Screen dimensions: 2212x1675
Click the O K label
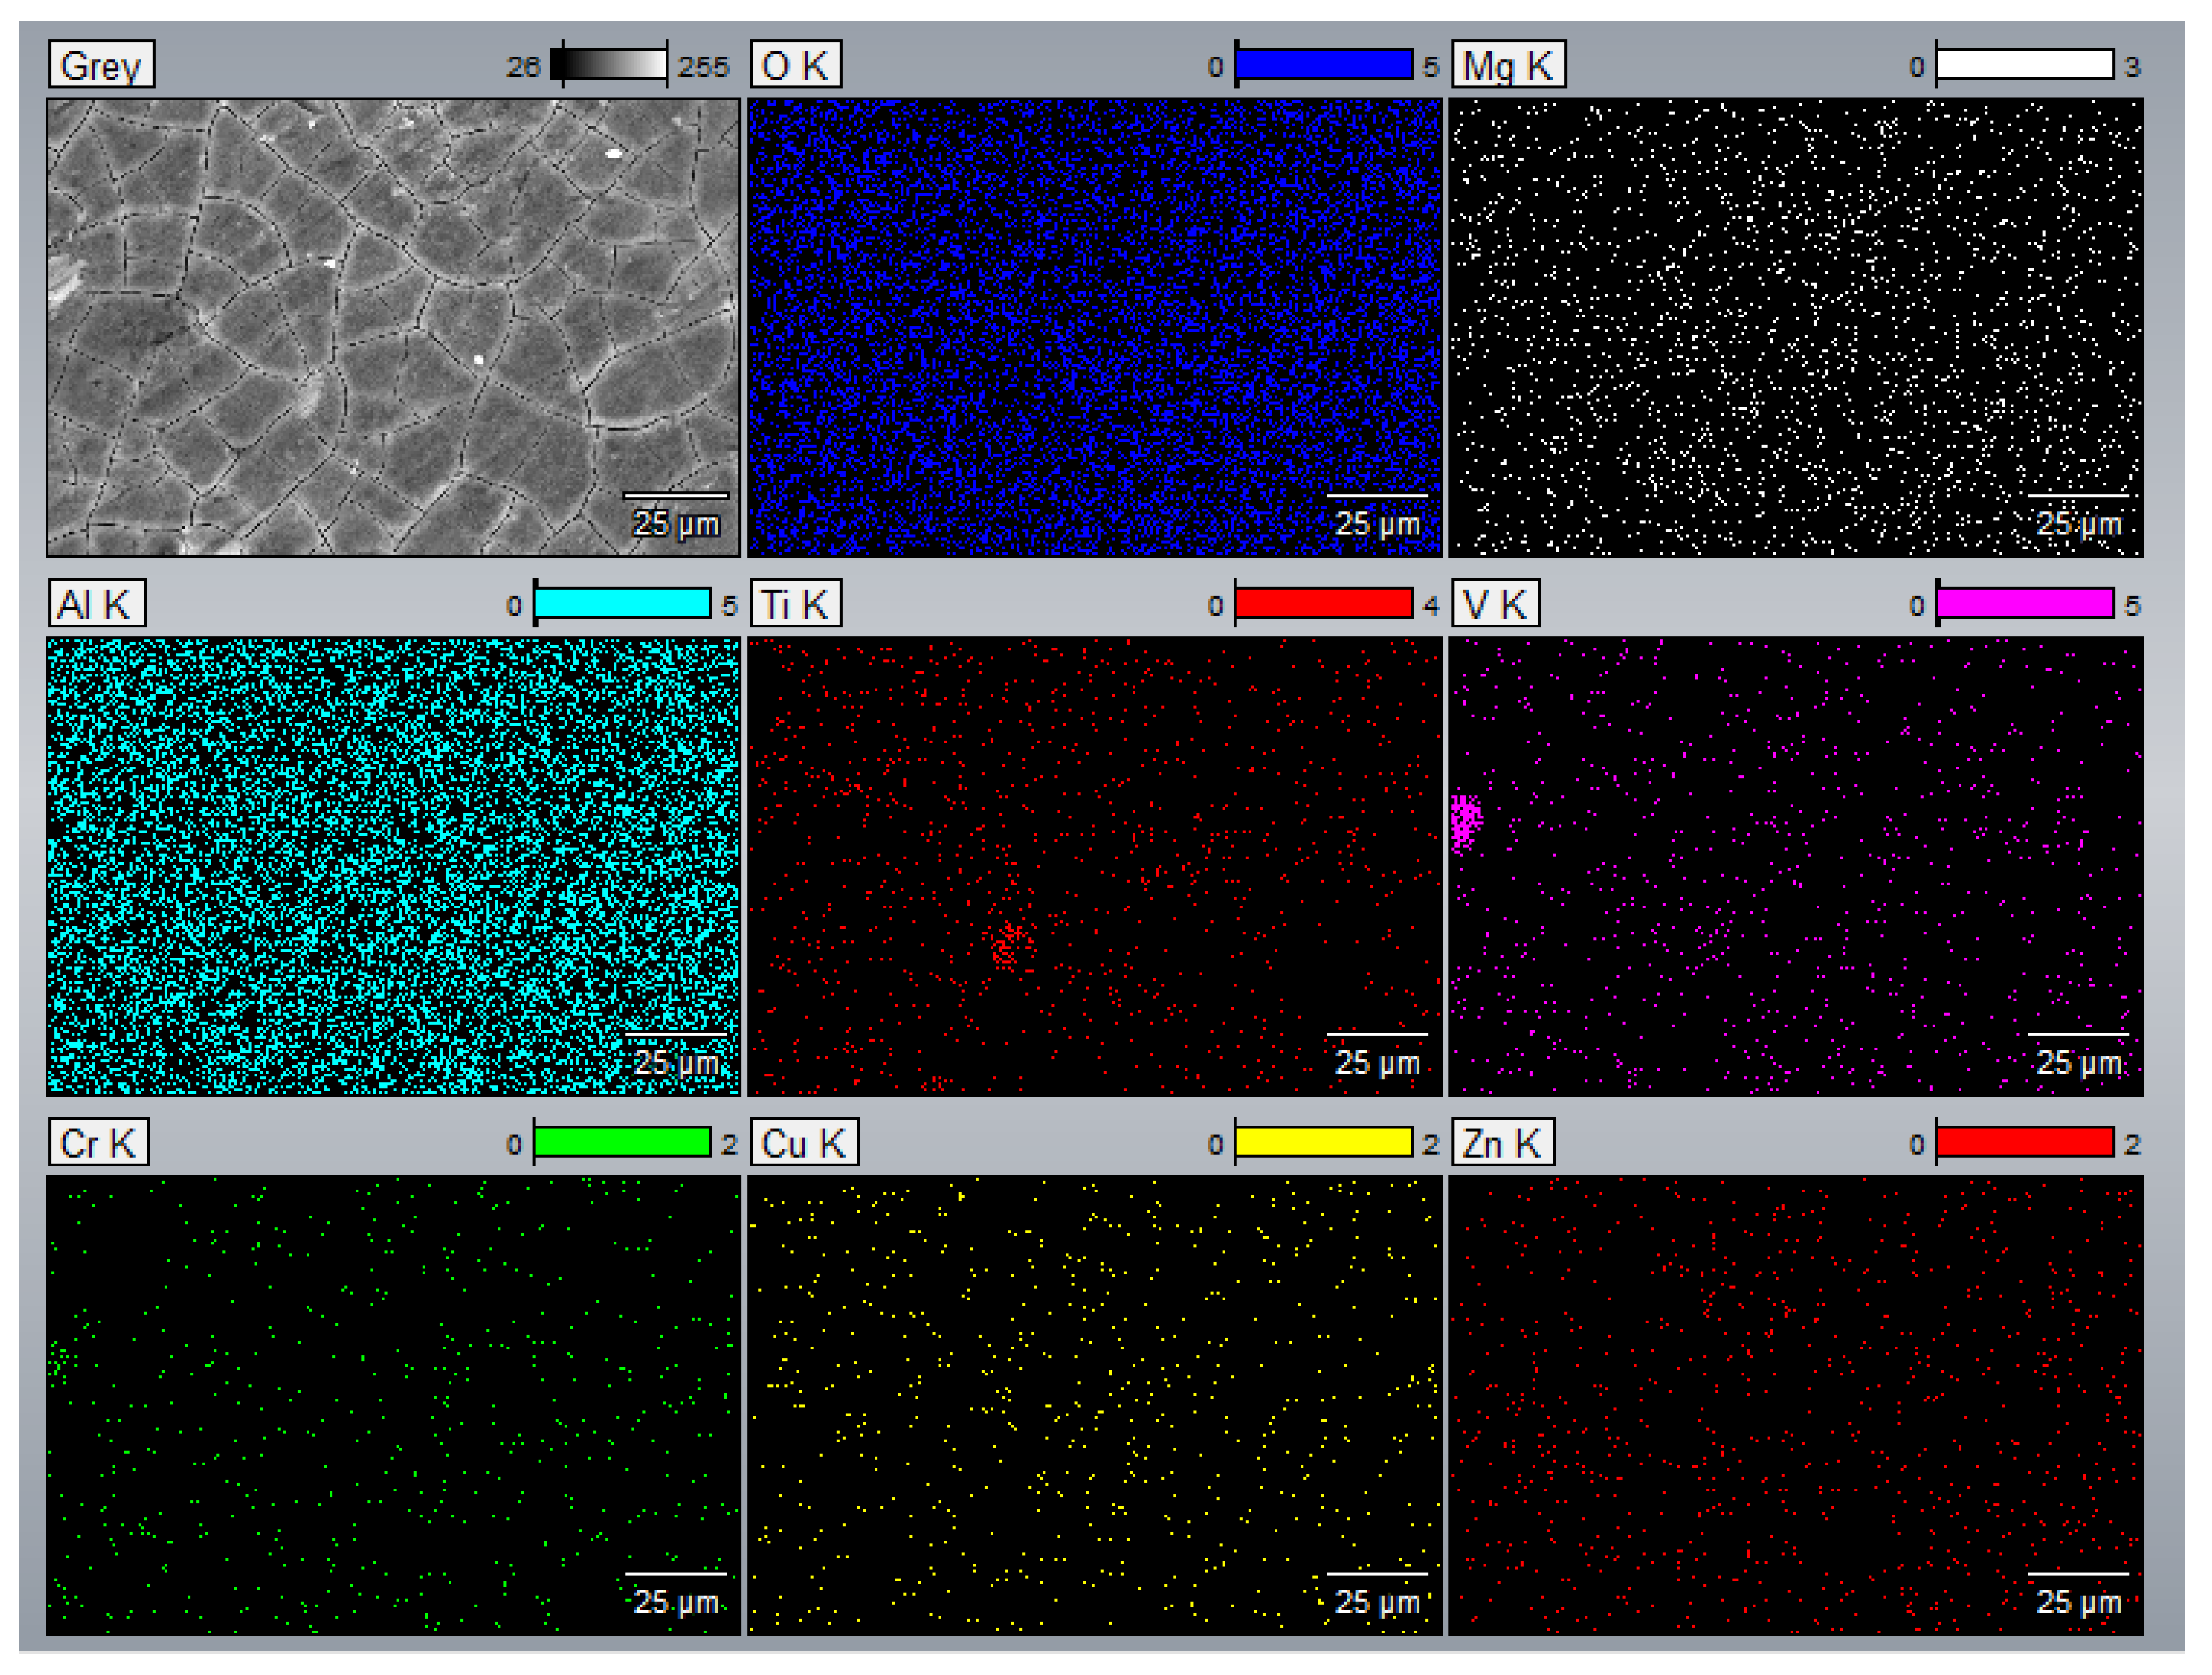pos(795,65)
